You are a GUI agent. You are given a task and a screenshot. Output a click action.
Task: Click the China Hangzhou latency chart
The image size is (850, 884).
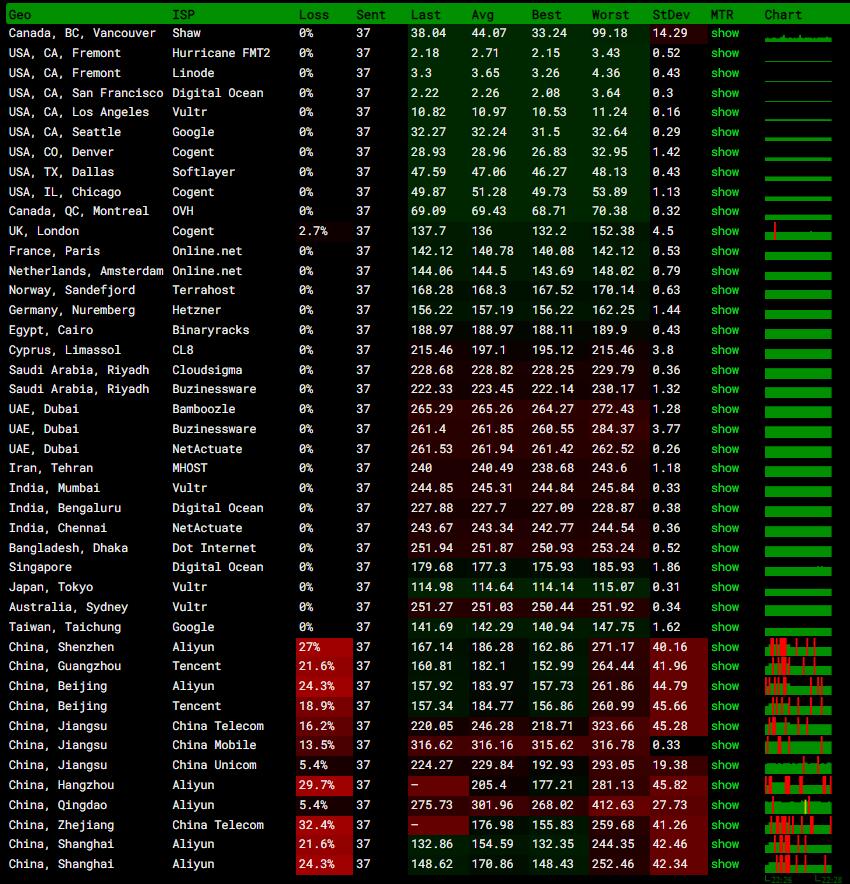coord(798,785)
